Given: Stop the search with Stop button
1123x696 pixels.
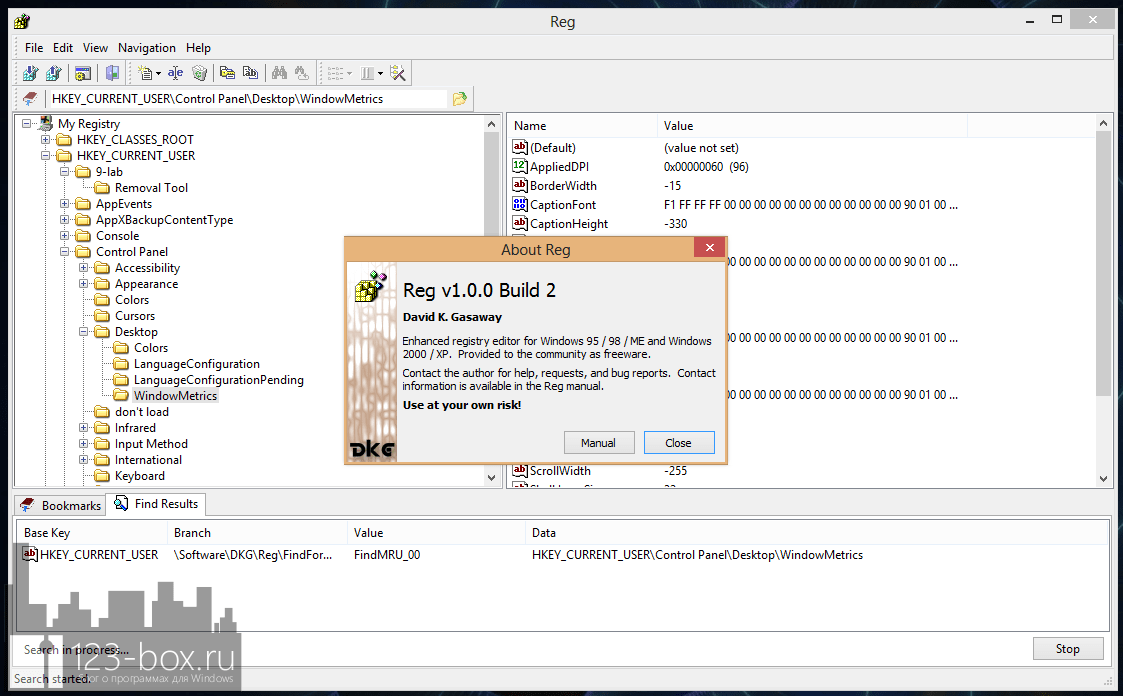Looking at the screenshot, I should click(x=1067, y=649).
